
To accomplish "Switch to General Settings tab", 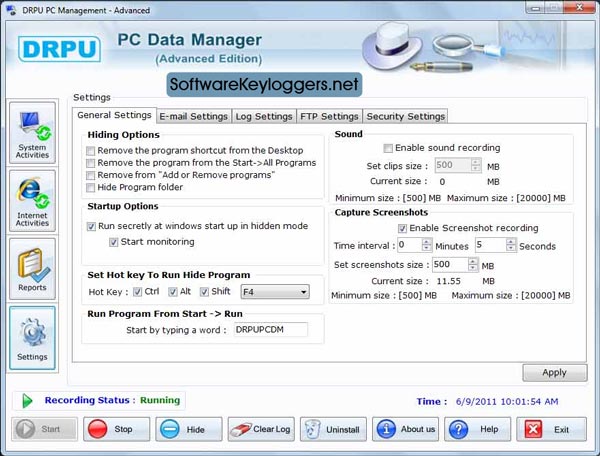I will tap(114, 115).
